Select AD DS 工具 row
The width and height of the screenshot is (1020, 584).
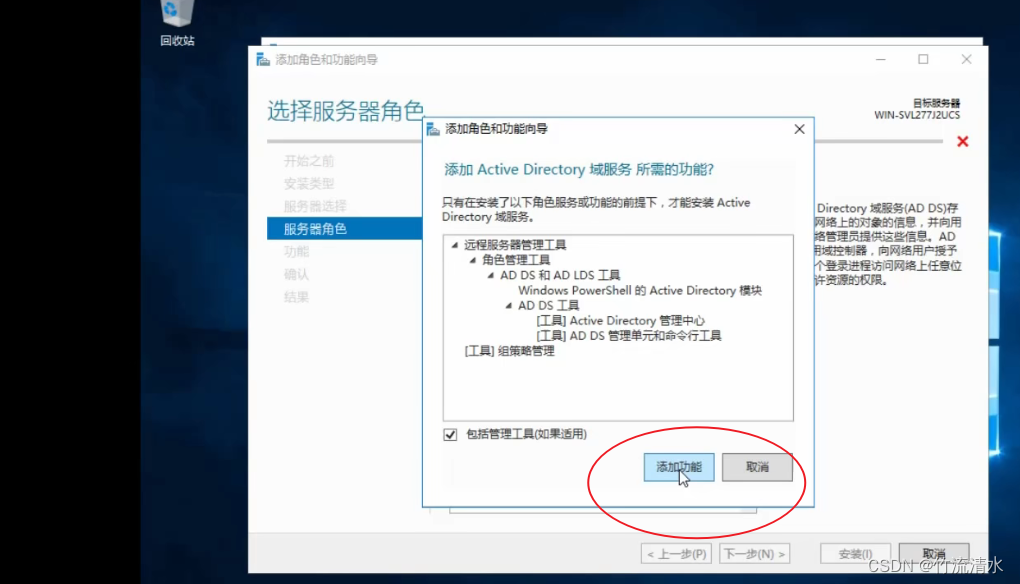click(x=548, y=306)
